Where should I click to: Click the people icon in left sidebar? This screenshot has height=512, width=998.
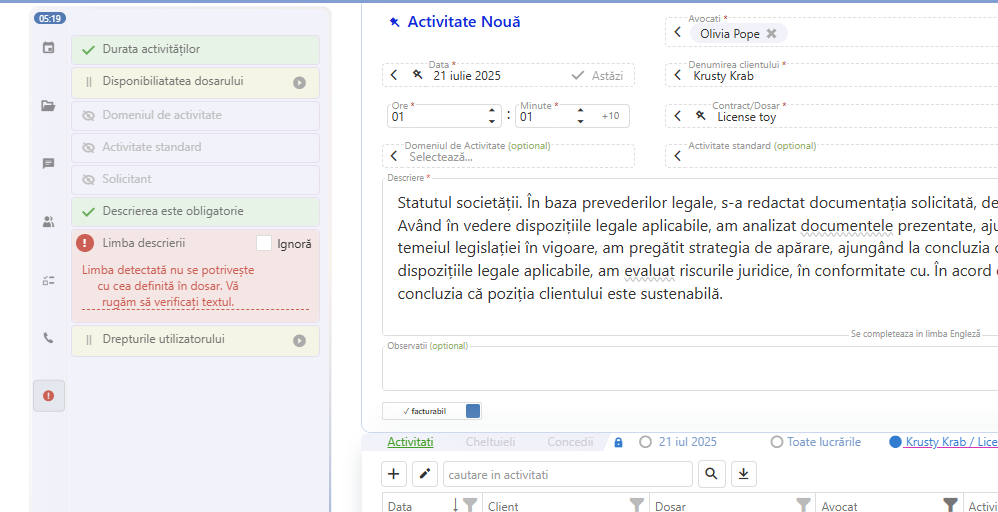[48, 222]
